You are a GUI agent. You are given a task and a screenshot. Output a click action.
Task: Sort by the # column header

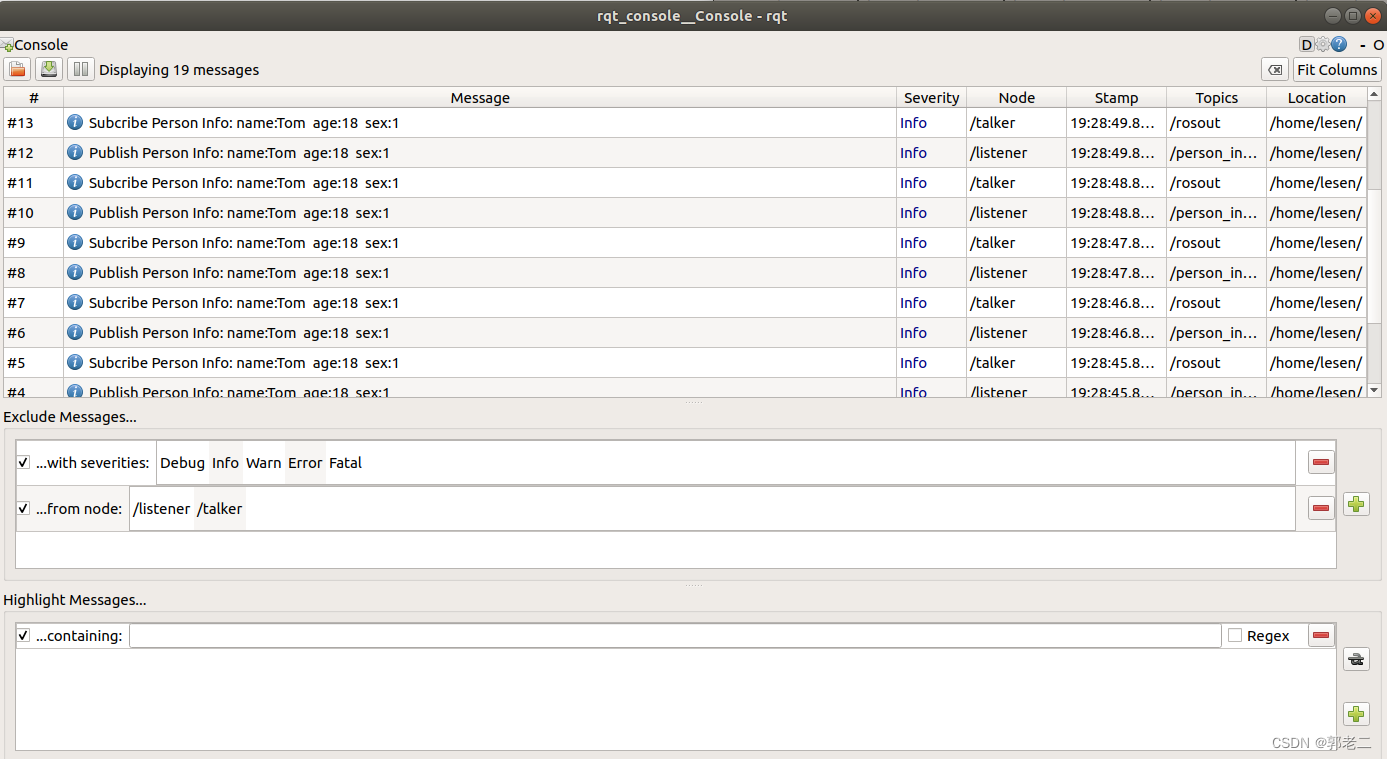34,98
